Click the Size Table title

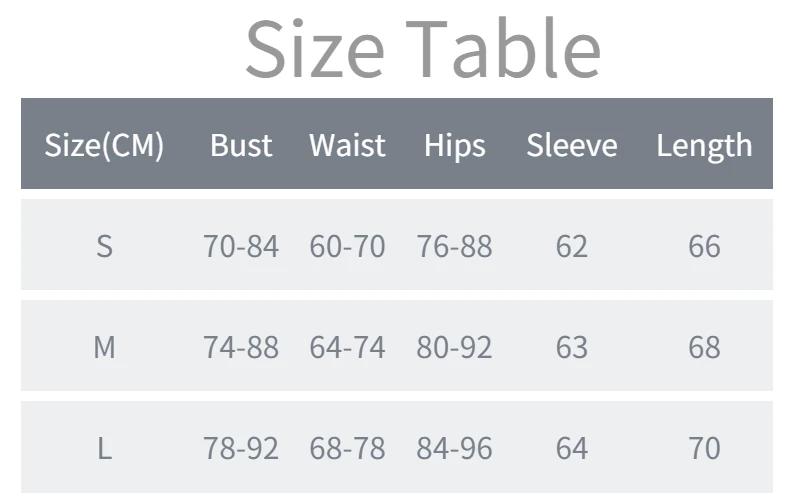[422, 48]
